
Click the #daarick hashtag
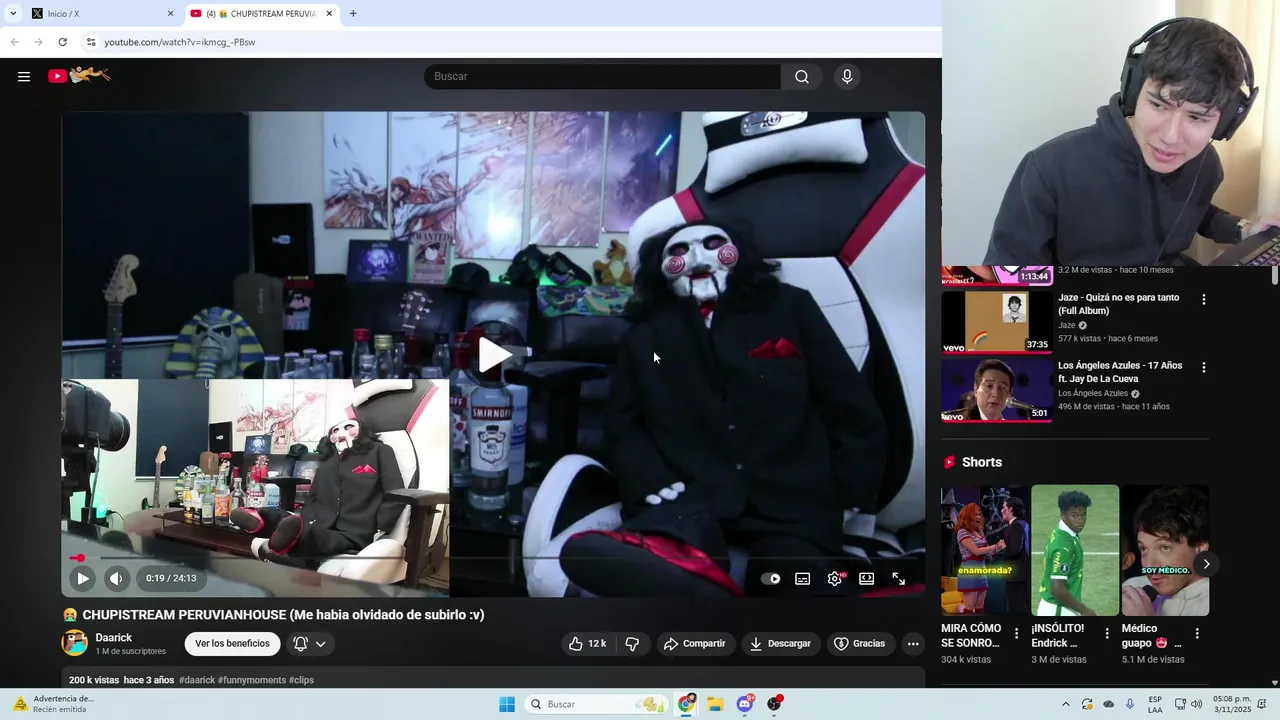click(x=197, y=680)
